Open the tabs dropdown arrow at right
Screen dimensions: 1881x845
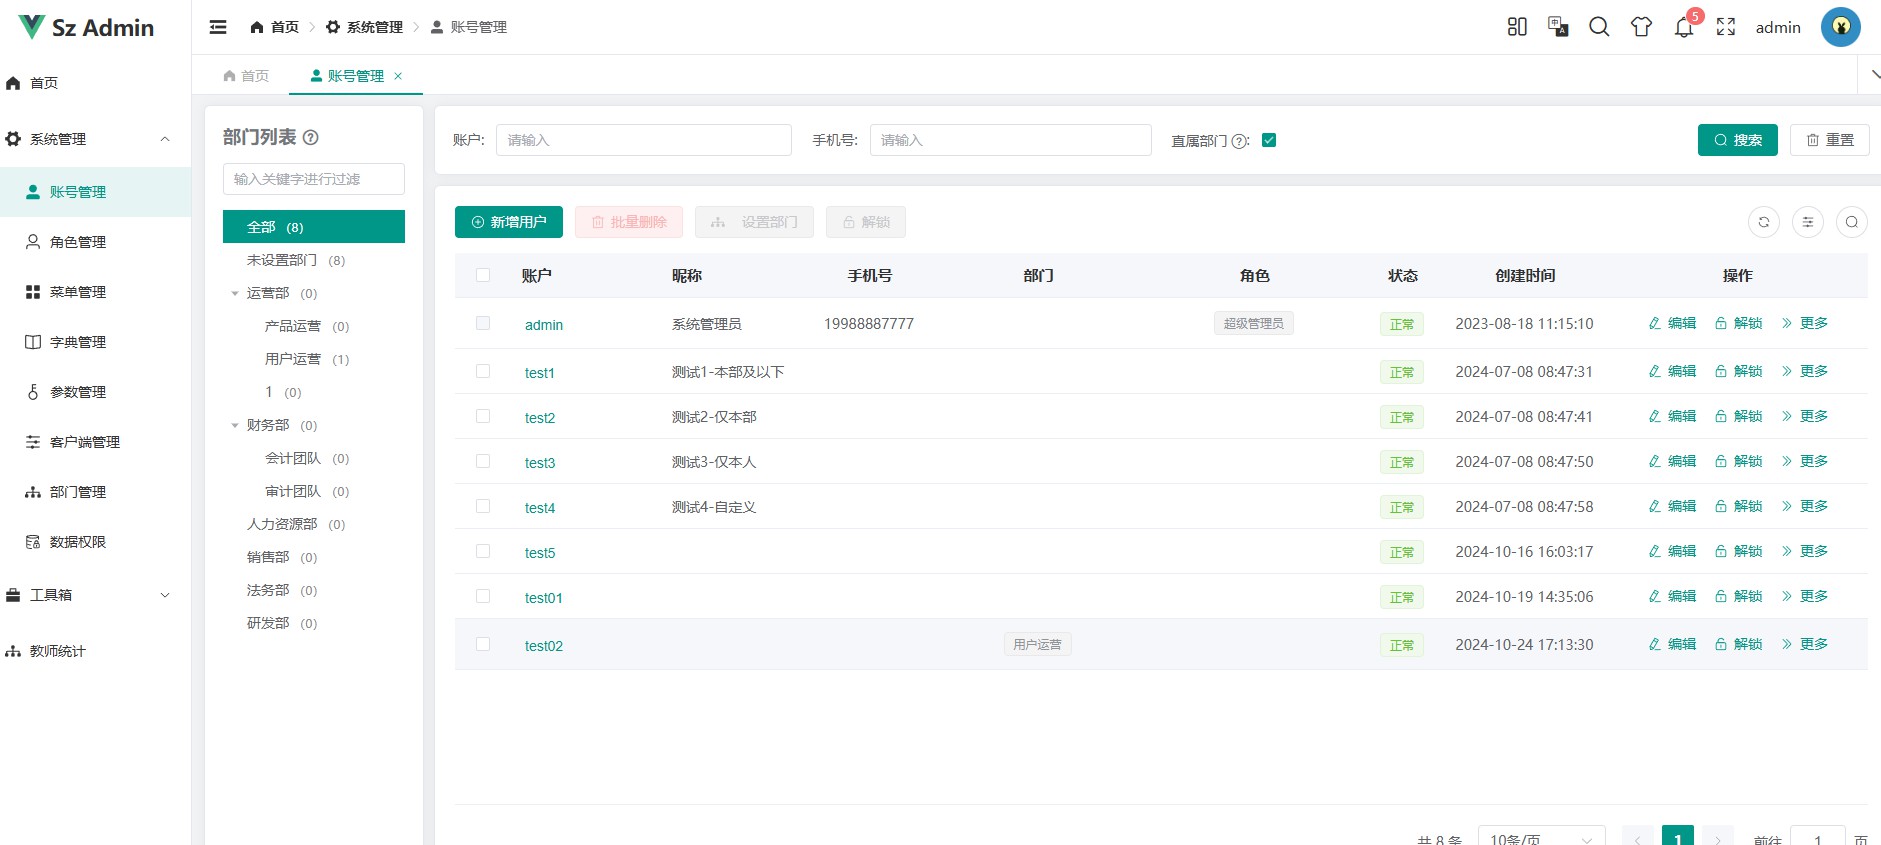(x=1874, y=75)
